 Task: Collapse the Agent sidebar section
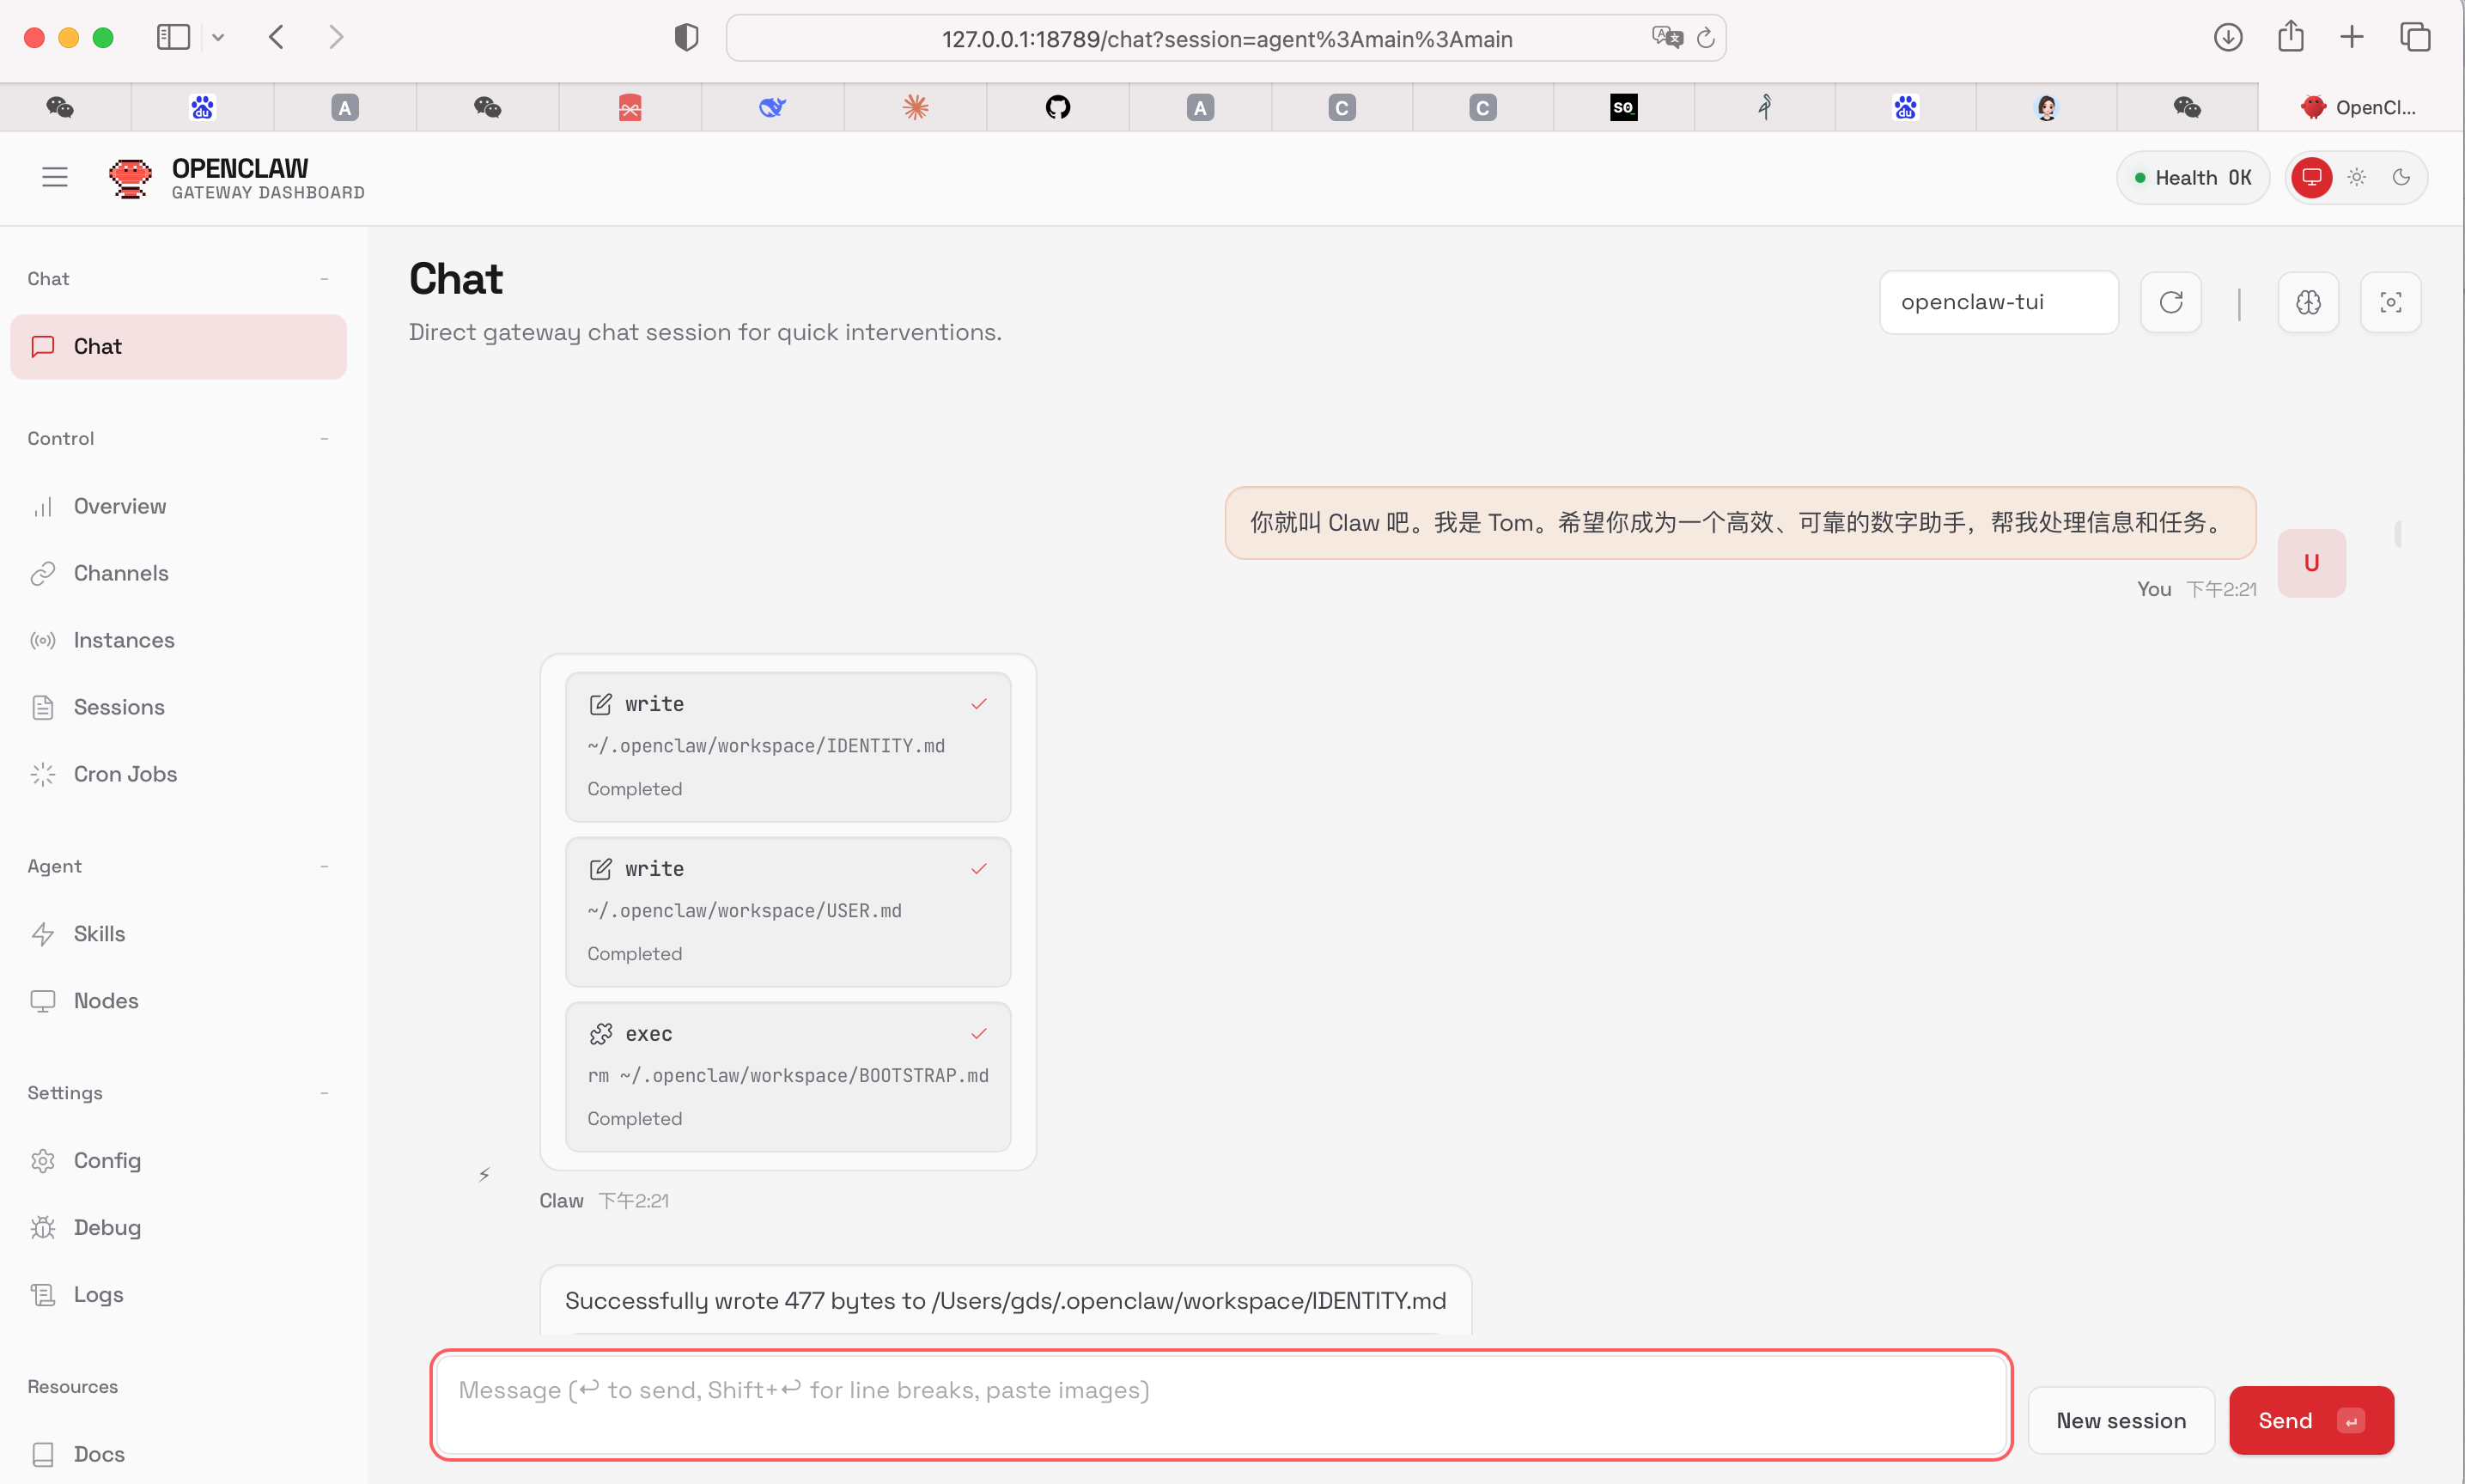[324, 866]
